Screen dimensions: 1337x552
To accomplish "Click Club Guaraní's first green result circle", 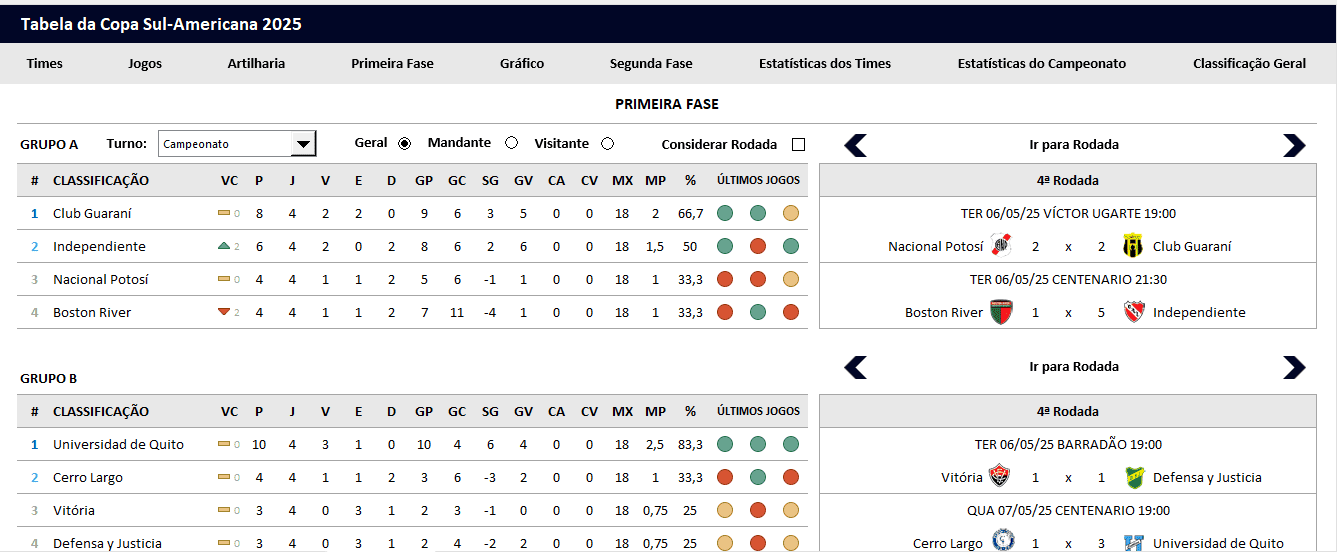I will coord(725,213).
